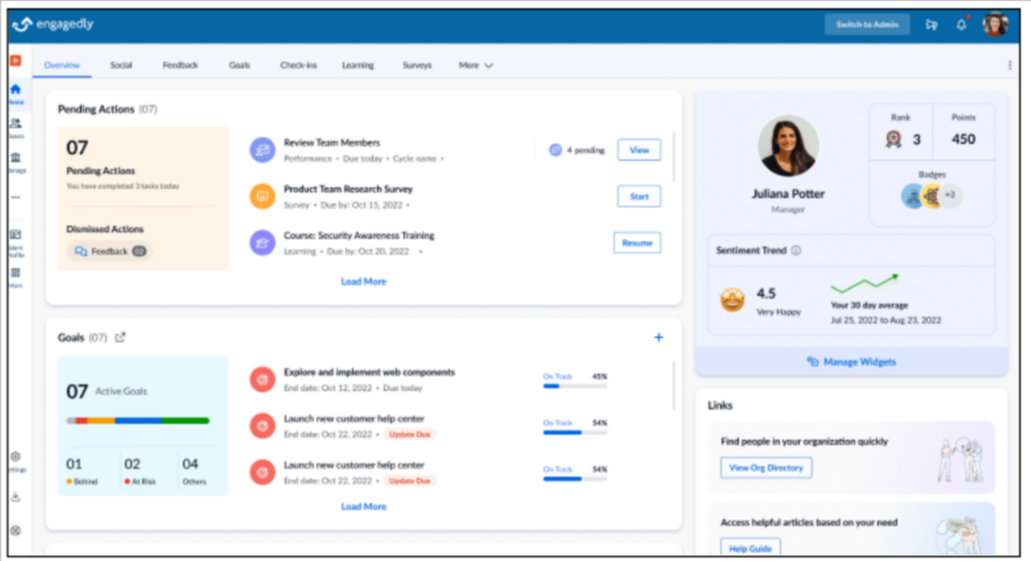Switch to the Feedback tab
Screen dimensions: 1031x561
pyautogui.click(x=180, y=65)
